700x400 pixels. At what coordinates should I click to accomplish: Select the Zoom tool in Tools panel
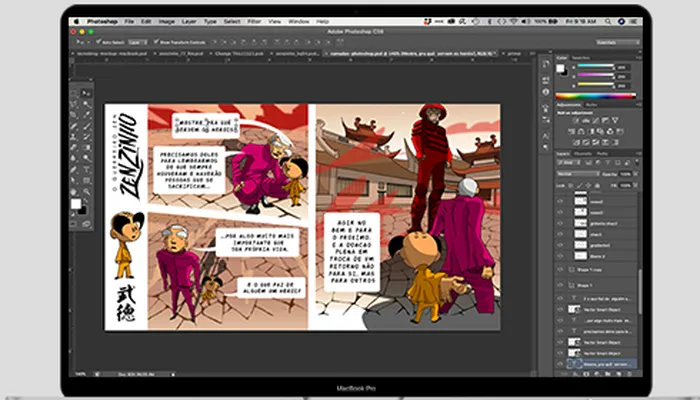86,191
